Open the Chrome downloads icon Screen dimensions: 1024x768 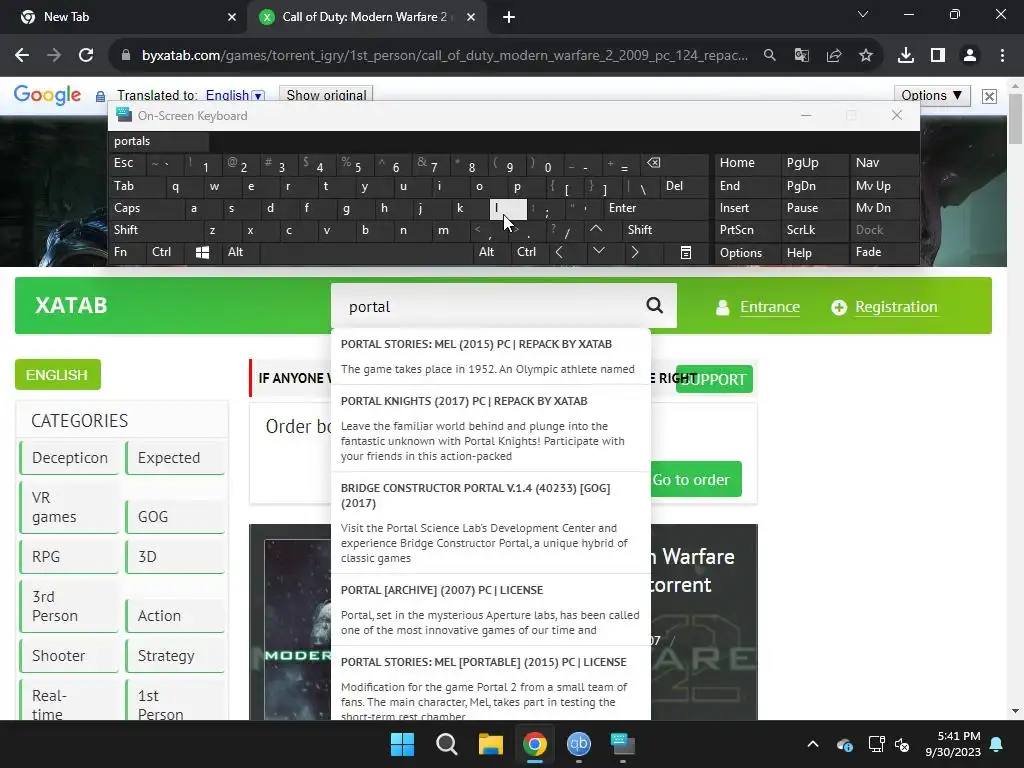(x=905, y=56)
